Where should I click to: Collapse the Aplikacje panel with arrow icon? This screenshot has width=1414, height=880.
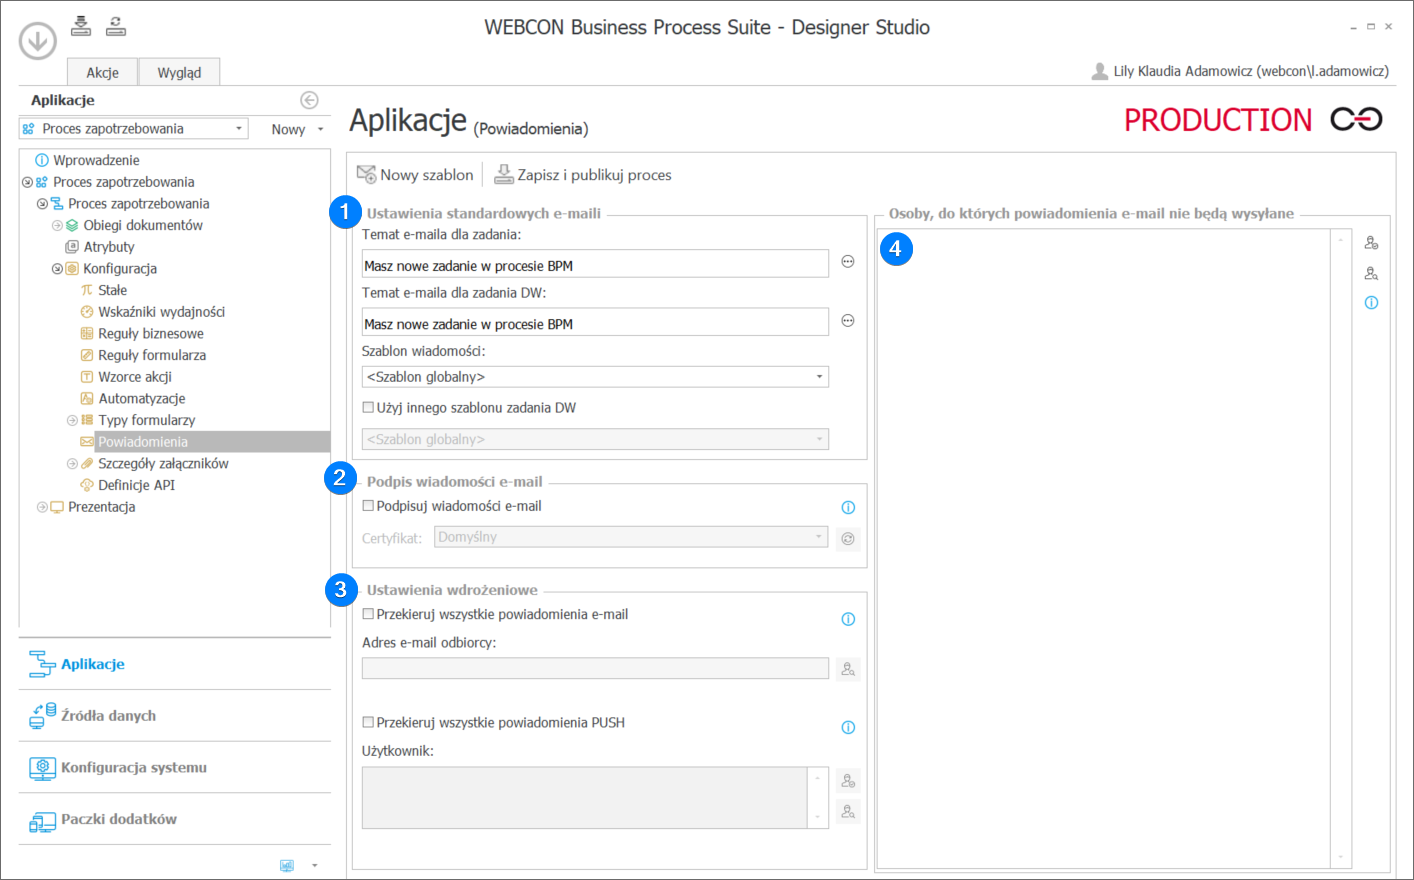point(309,100)
